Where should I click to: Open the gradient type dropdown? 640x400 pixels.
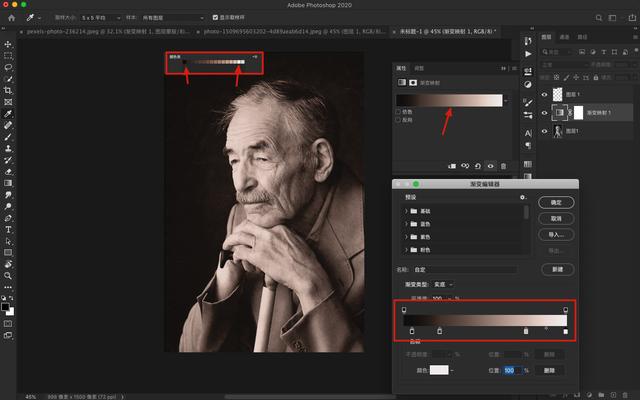pos(443,284)
